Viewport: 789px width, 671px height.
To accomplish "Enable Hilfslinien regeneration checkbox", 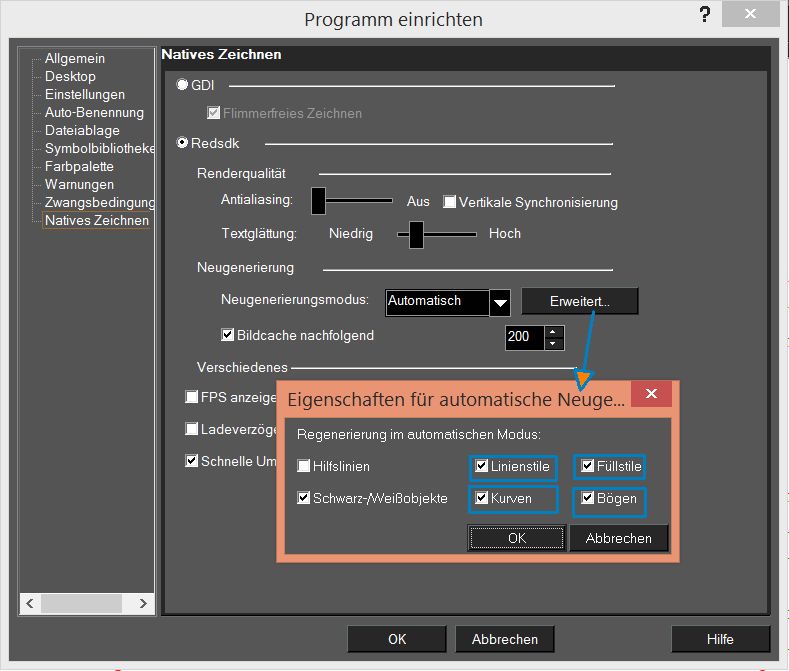I will pos(303,466).
